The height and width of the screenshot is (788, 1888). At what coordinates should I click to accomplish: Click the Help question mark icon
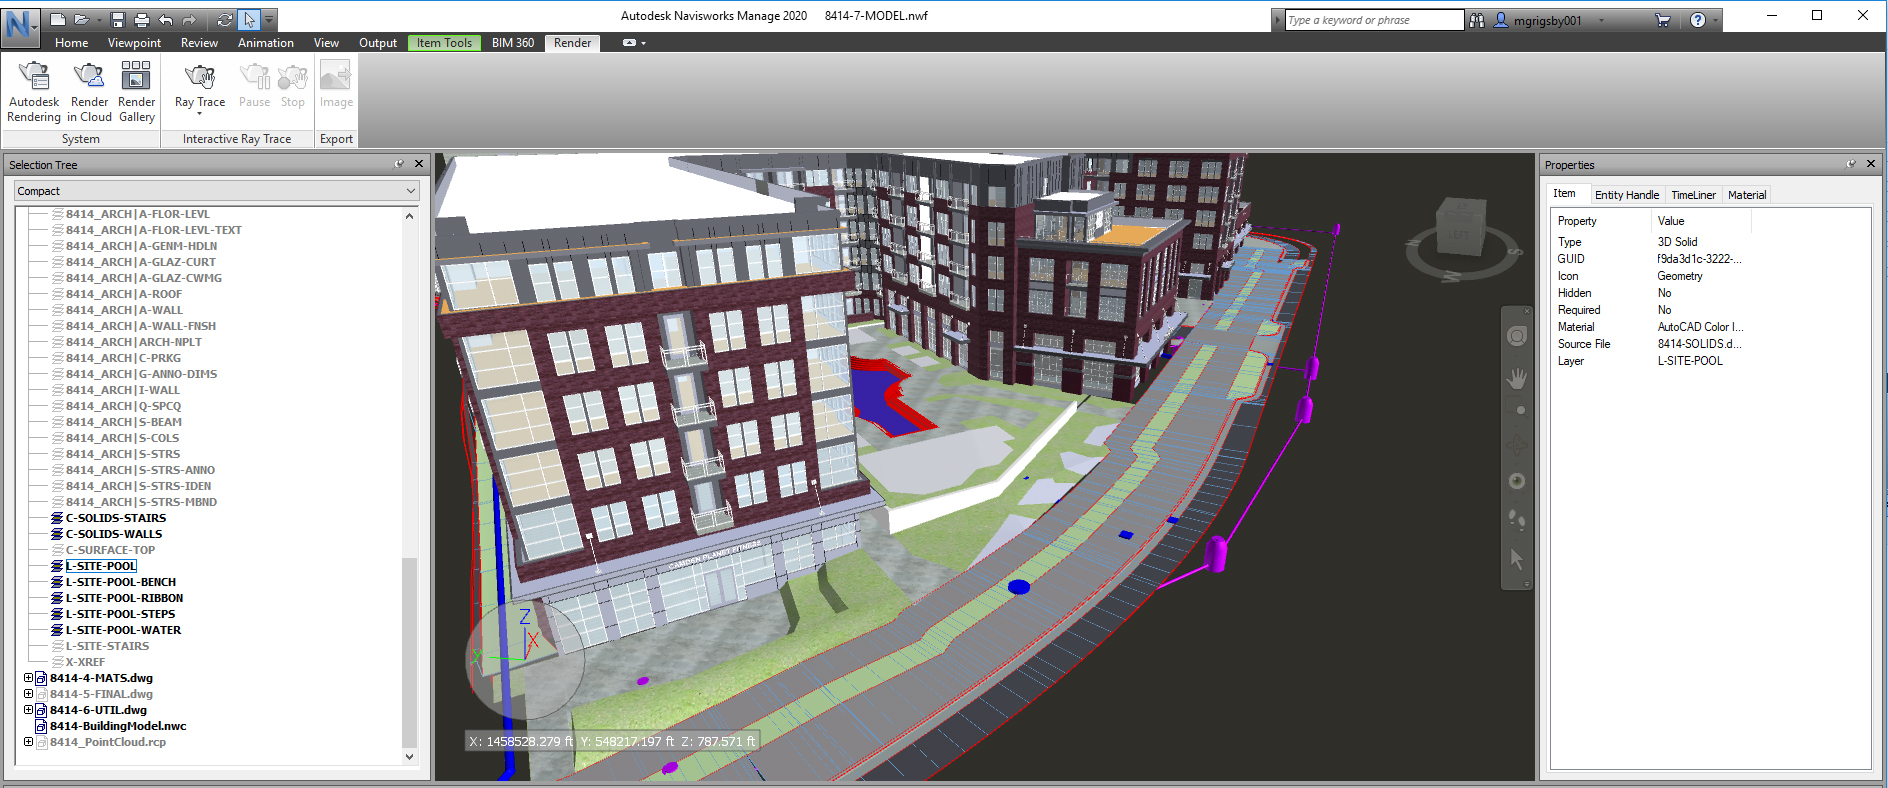[x=1698, y=20]
